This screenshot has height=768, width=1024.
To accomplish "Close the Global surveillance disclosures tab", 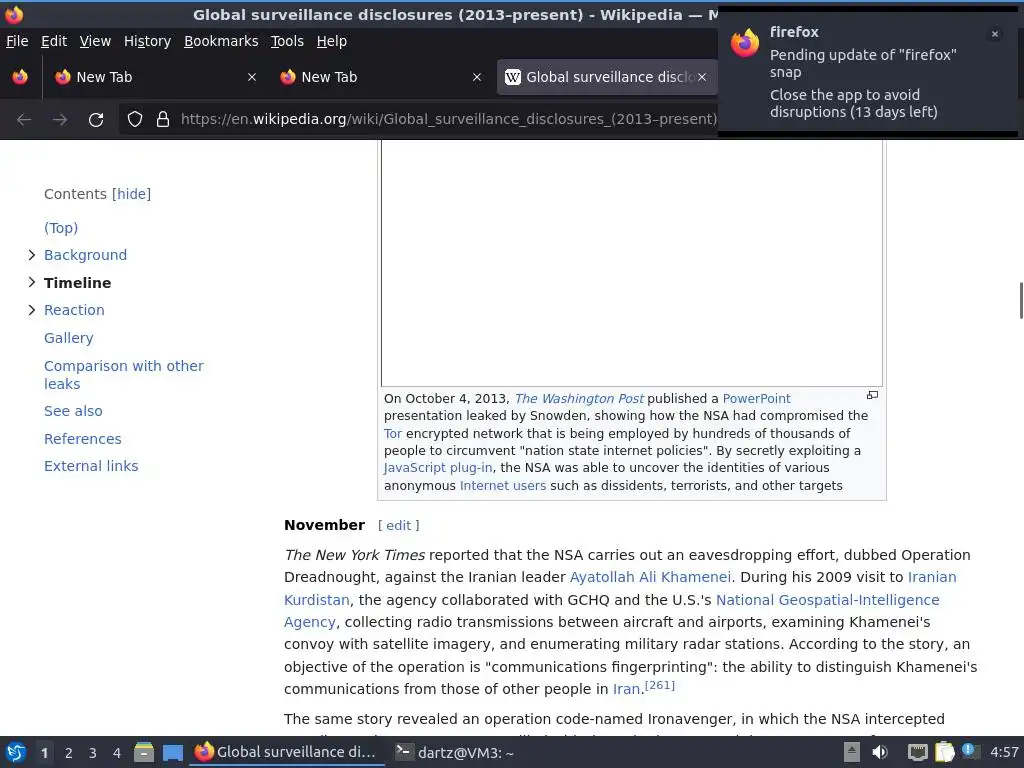I will pos(702,77).
